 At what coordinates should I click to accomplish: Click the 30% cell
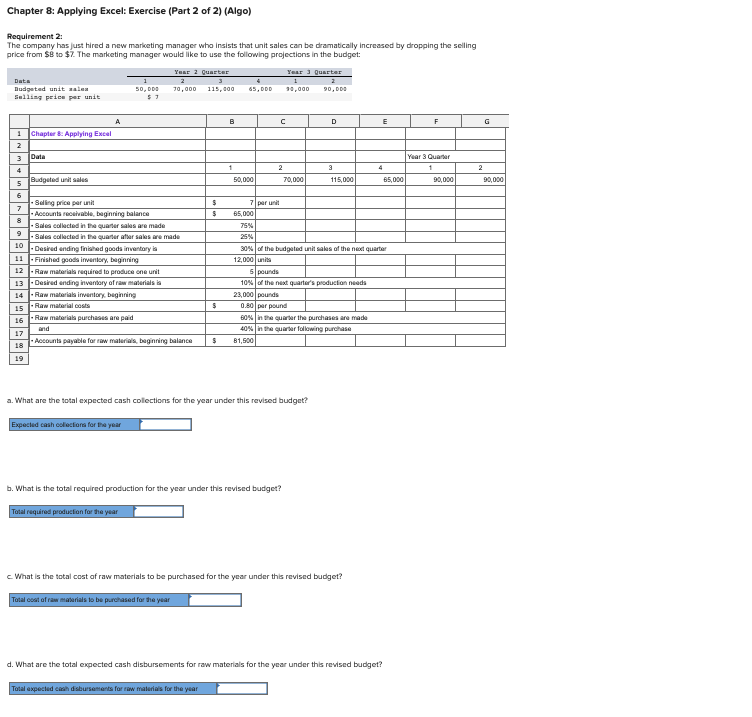pyautogui.click(x=231, y=248)
